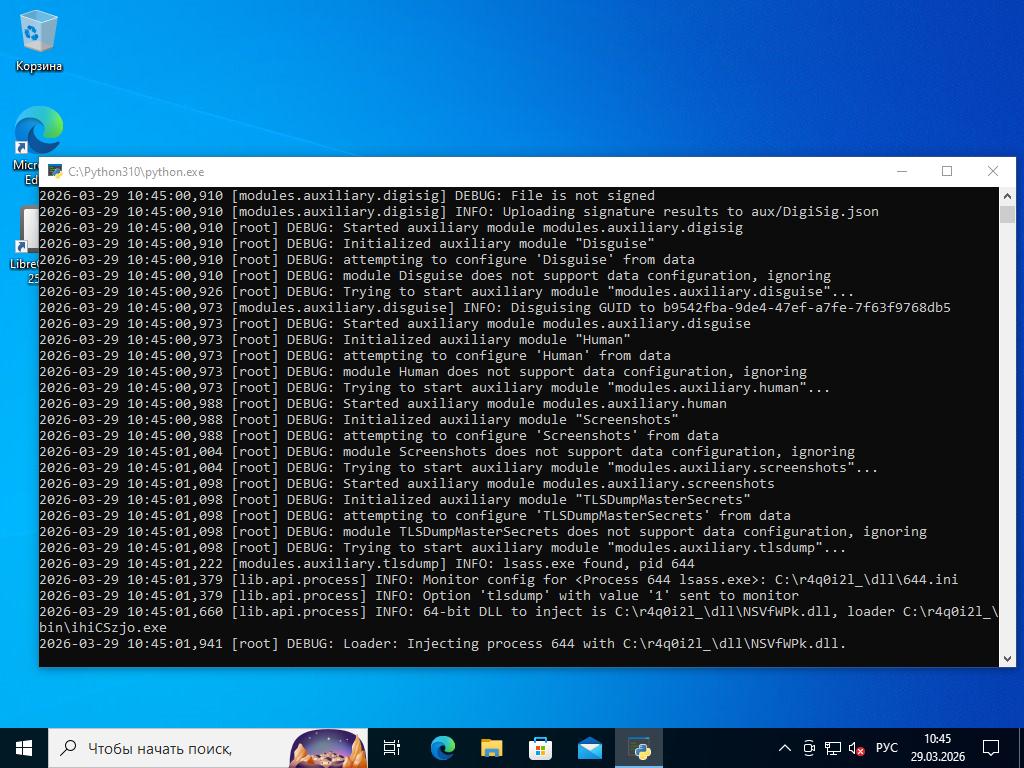Image resolution: width=1024 pixels, height=768 pixels.
Task: Open Microsoft Store from the taskbar
Action: pos(540,747)
